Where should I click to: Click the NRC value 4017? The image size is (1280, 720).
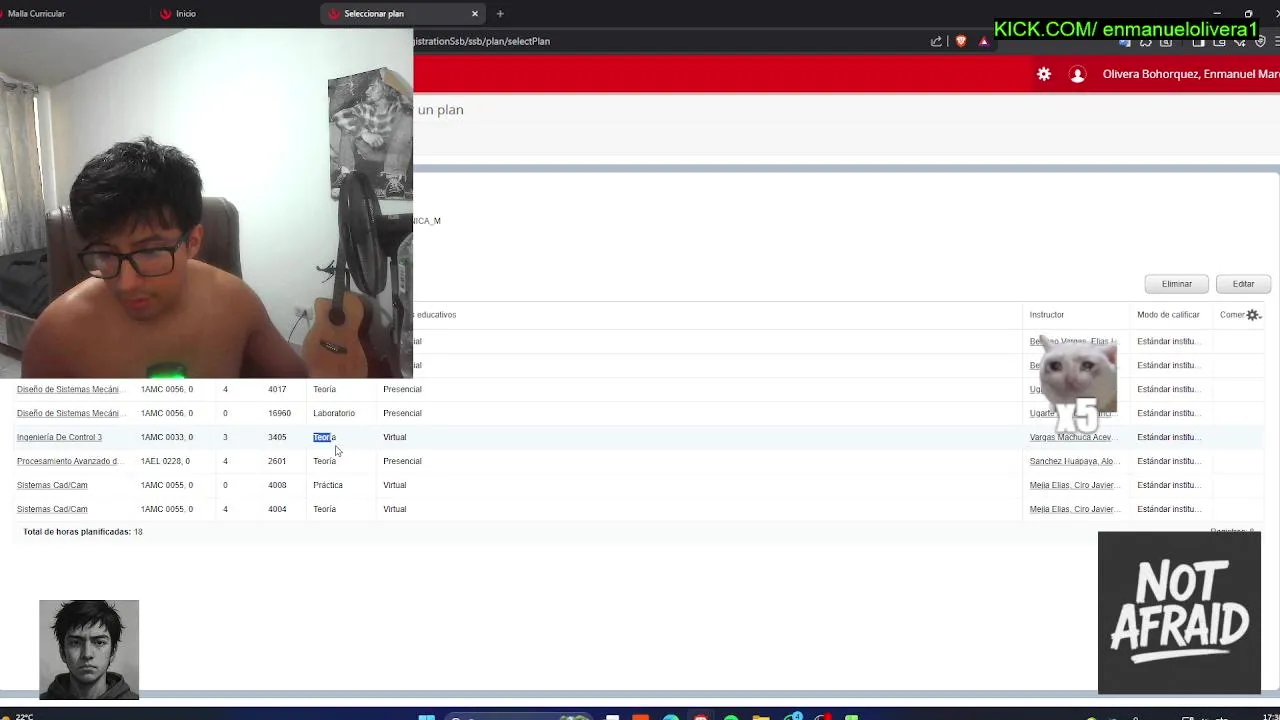coord(277,389)
